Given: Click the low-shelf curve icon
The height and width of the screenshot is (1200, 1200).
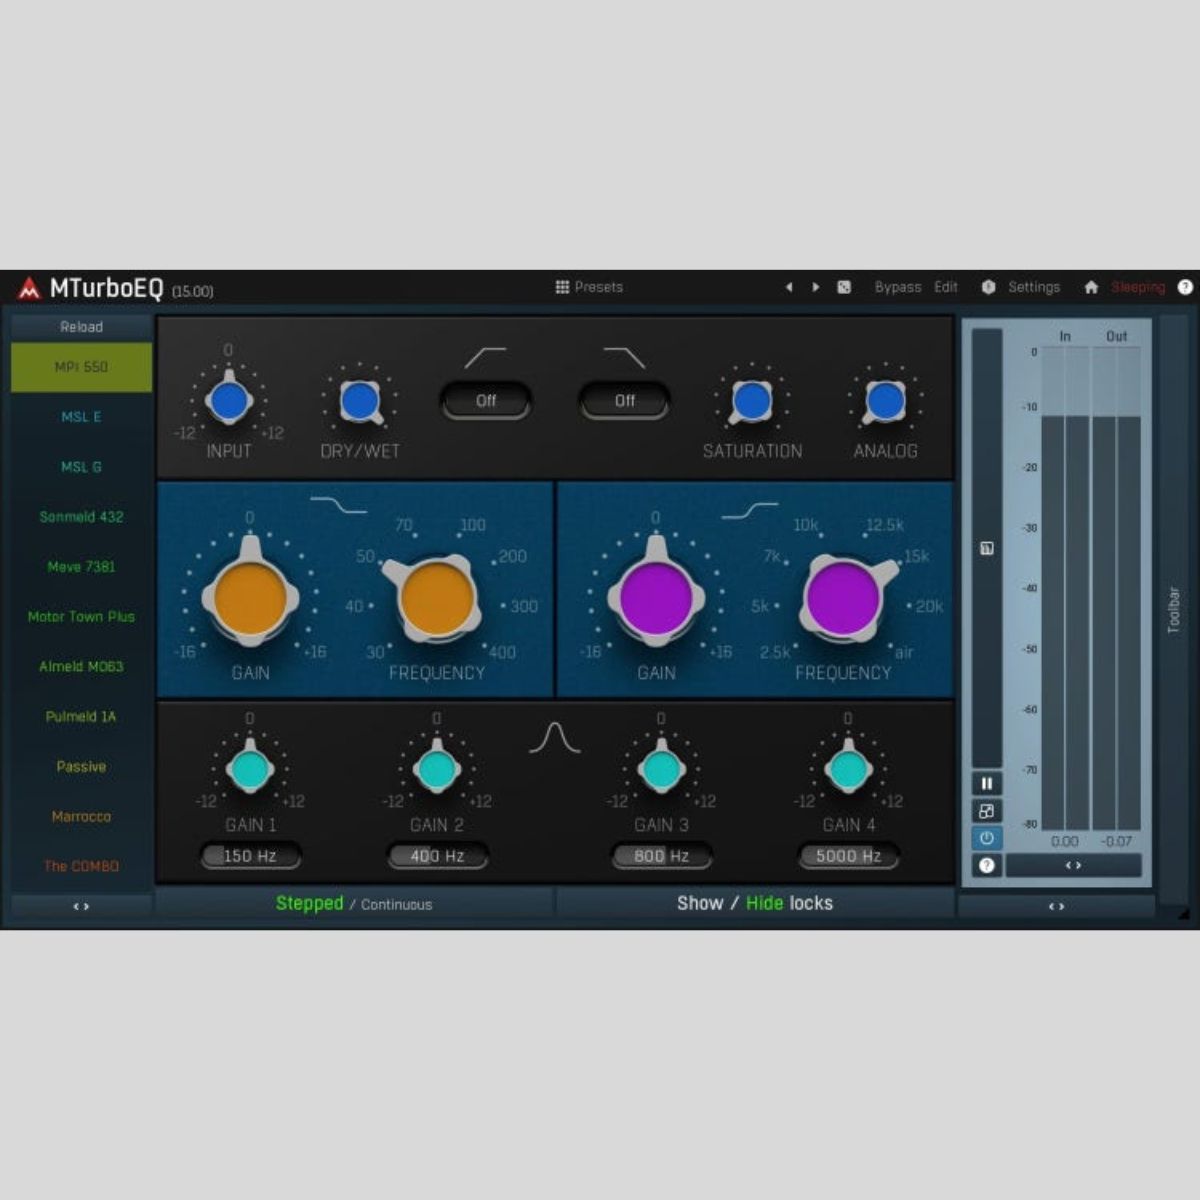Looking at the screenshot, I should 338,504.
